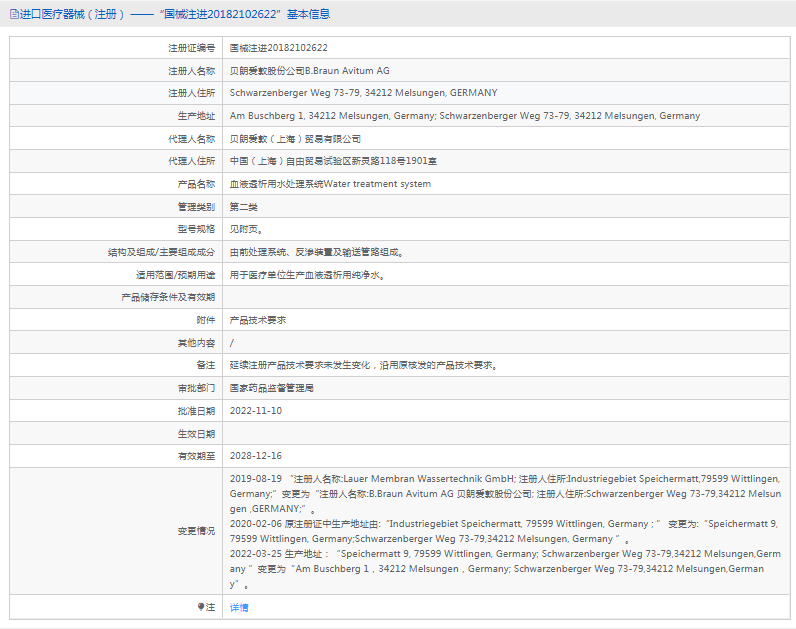The image size is (796, 629).
Task: Click the document icon in the page header
Action: [x=14, y=14]
